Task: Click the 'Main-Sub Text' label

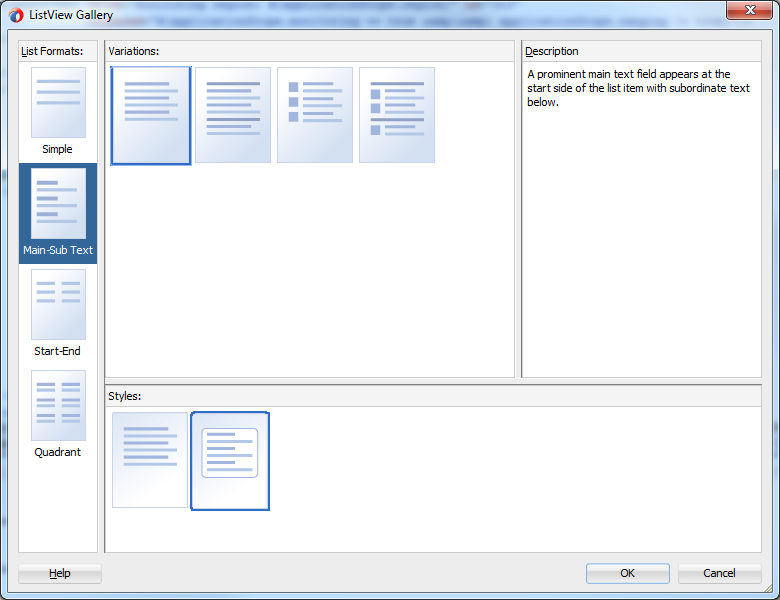Action: [x=58, y=250]
